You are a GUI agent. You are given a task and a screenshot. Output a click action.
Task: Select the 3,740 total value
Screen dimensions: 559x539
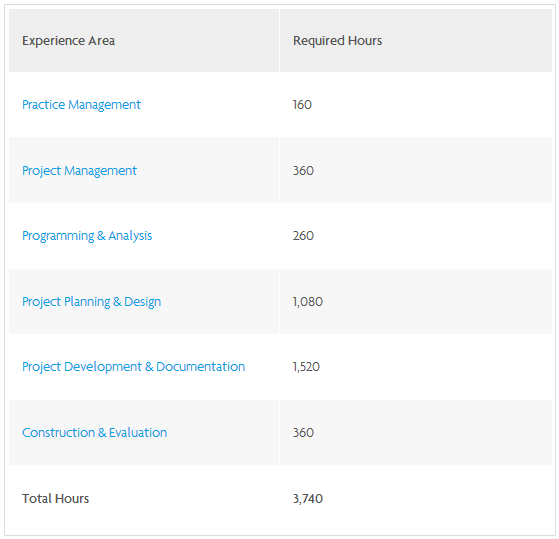tap(308, 498)
